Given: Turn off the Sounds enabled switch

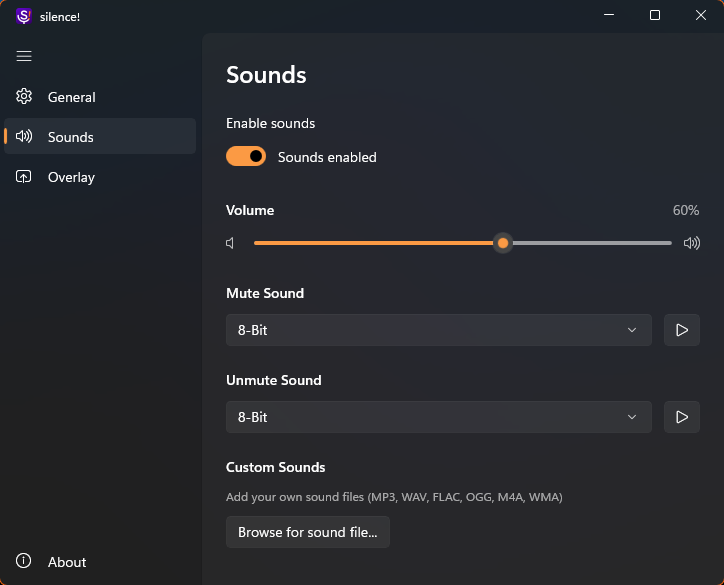Looking at the screenshot, I should tap(246, 157).
